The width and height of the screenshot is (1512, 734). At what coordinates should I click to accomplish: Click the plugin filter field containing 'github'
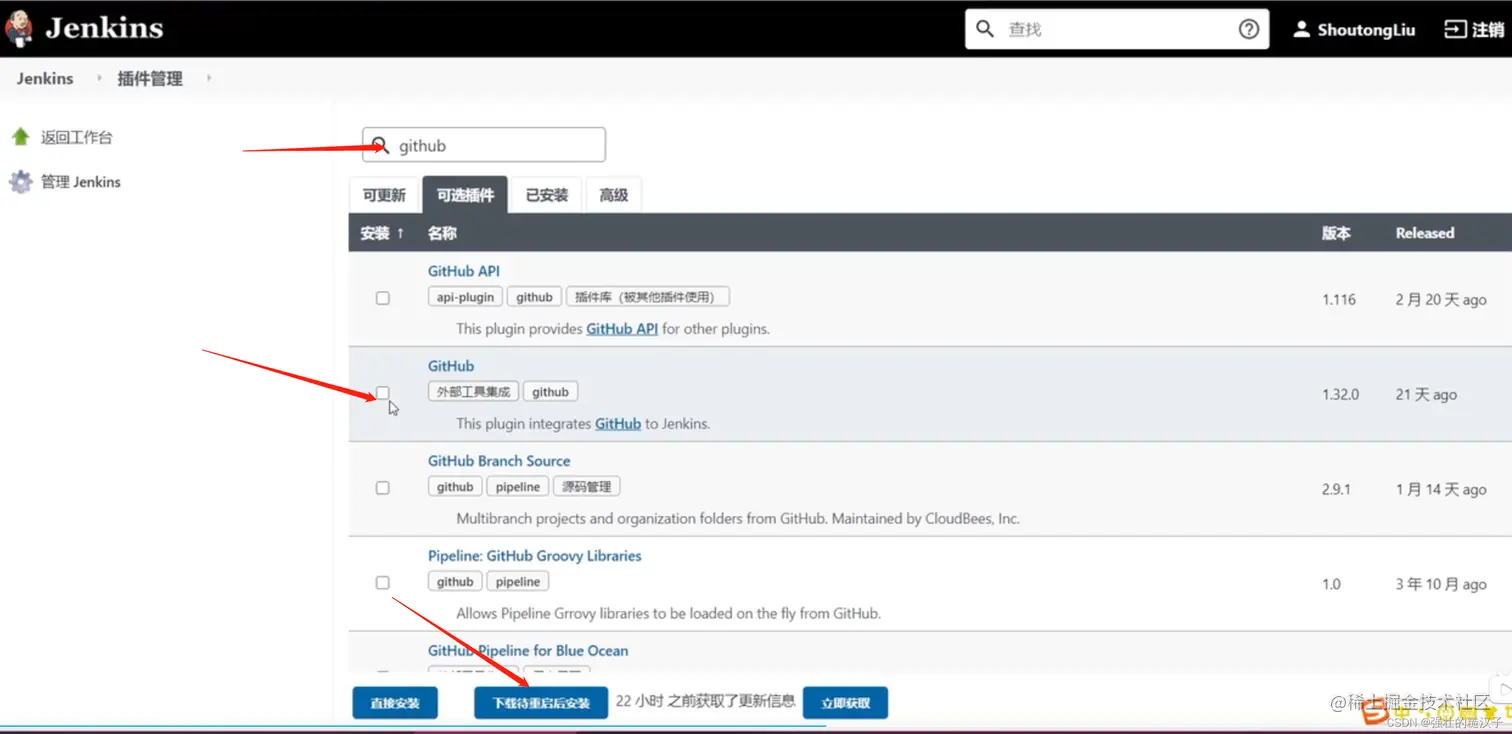tap(484, 145)
